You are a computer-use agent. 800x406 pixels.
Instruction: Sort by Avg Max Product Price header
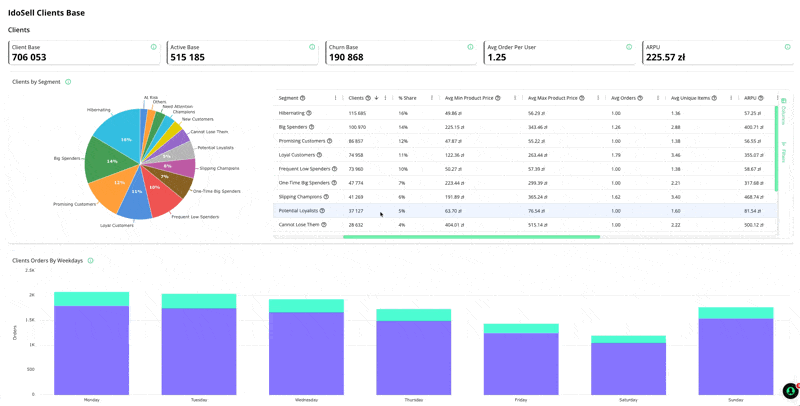click(552, 98)
